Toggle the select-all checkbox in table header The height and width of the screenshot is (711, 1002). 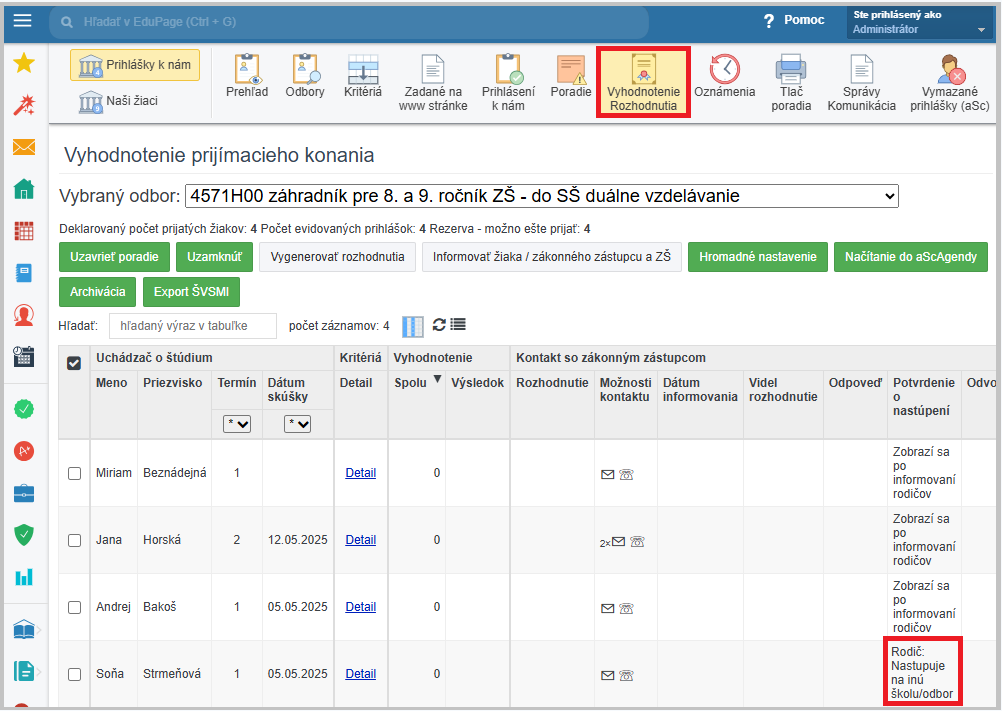74,363
